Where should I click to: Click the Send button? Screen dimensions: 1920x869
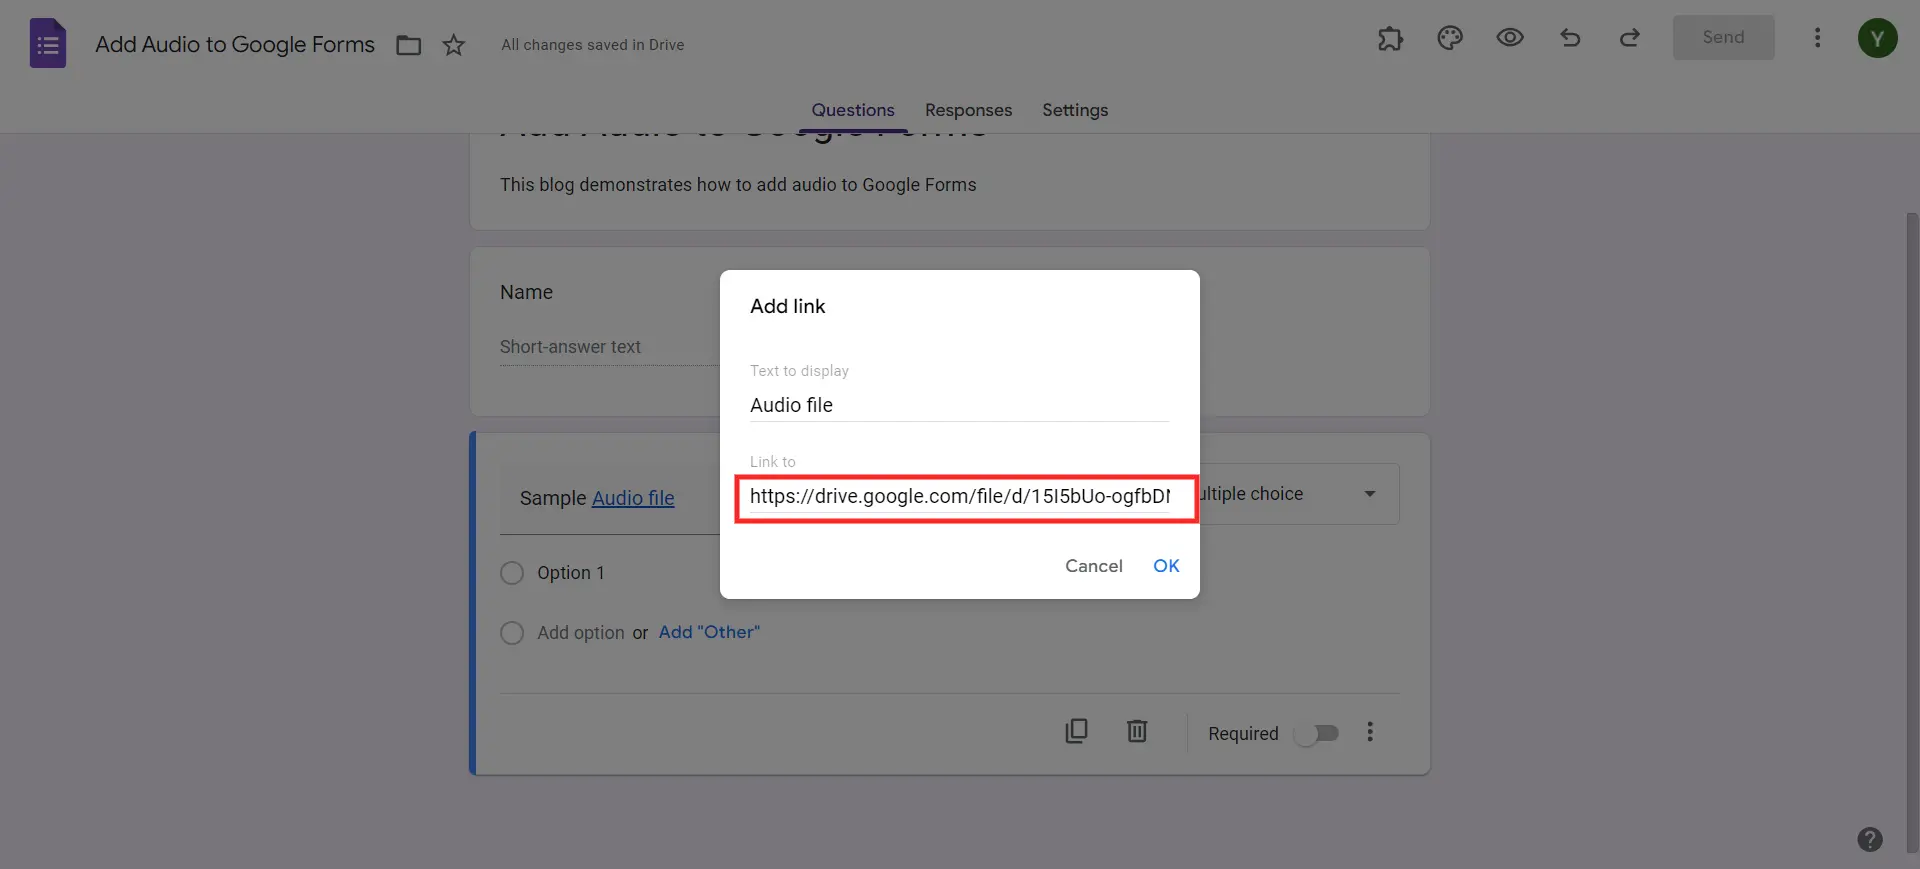point(1723,37)
